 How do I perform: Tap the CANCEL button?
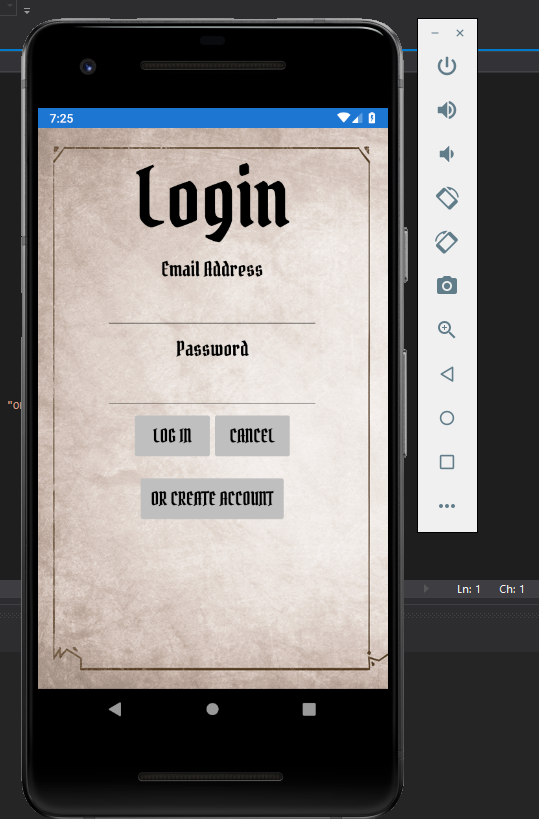click(252, 436)
